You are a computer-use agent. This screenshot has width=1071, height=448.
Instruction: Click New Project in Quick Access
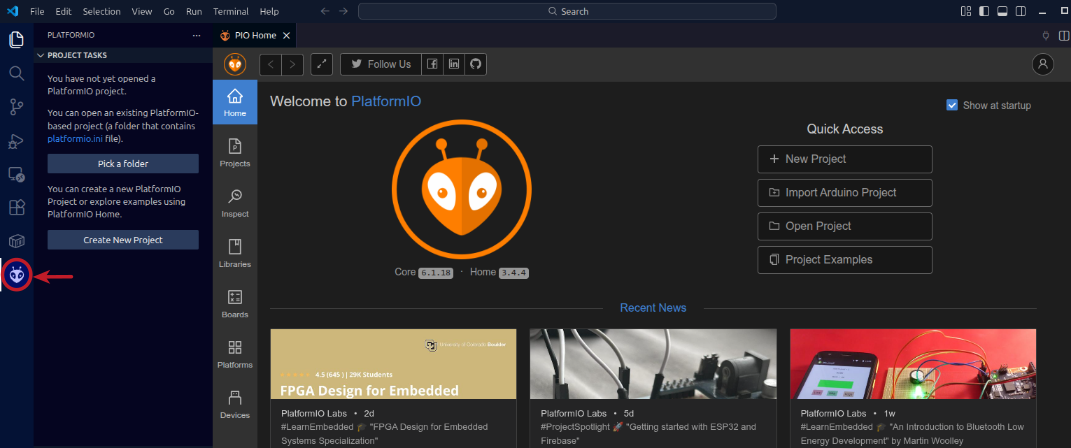pyautogui.click(x=844, y=159)
